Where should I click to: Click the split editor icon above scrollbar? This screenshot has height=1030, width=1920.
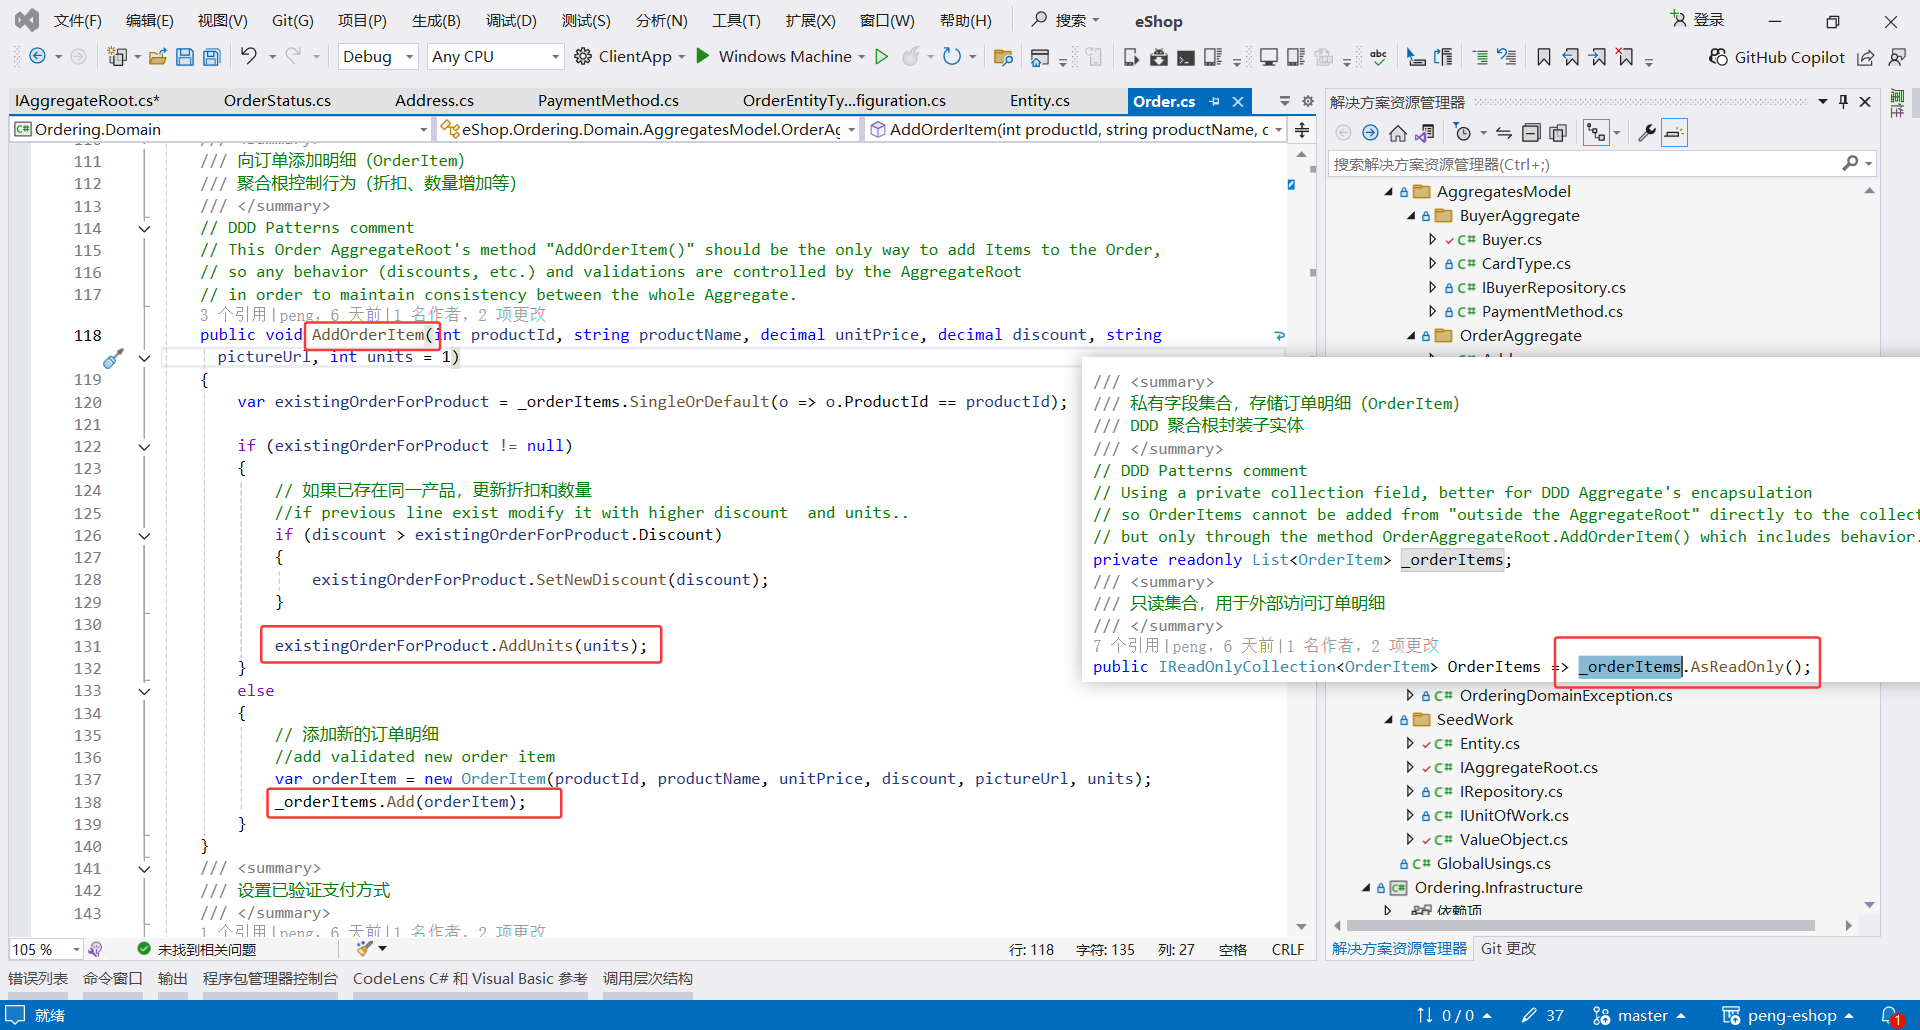point(1302,130)
